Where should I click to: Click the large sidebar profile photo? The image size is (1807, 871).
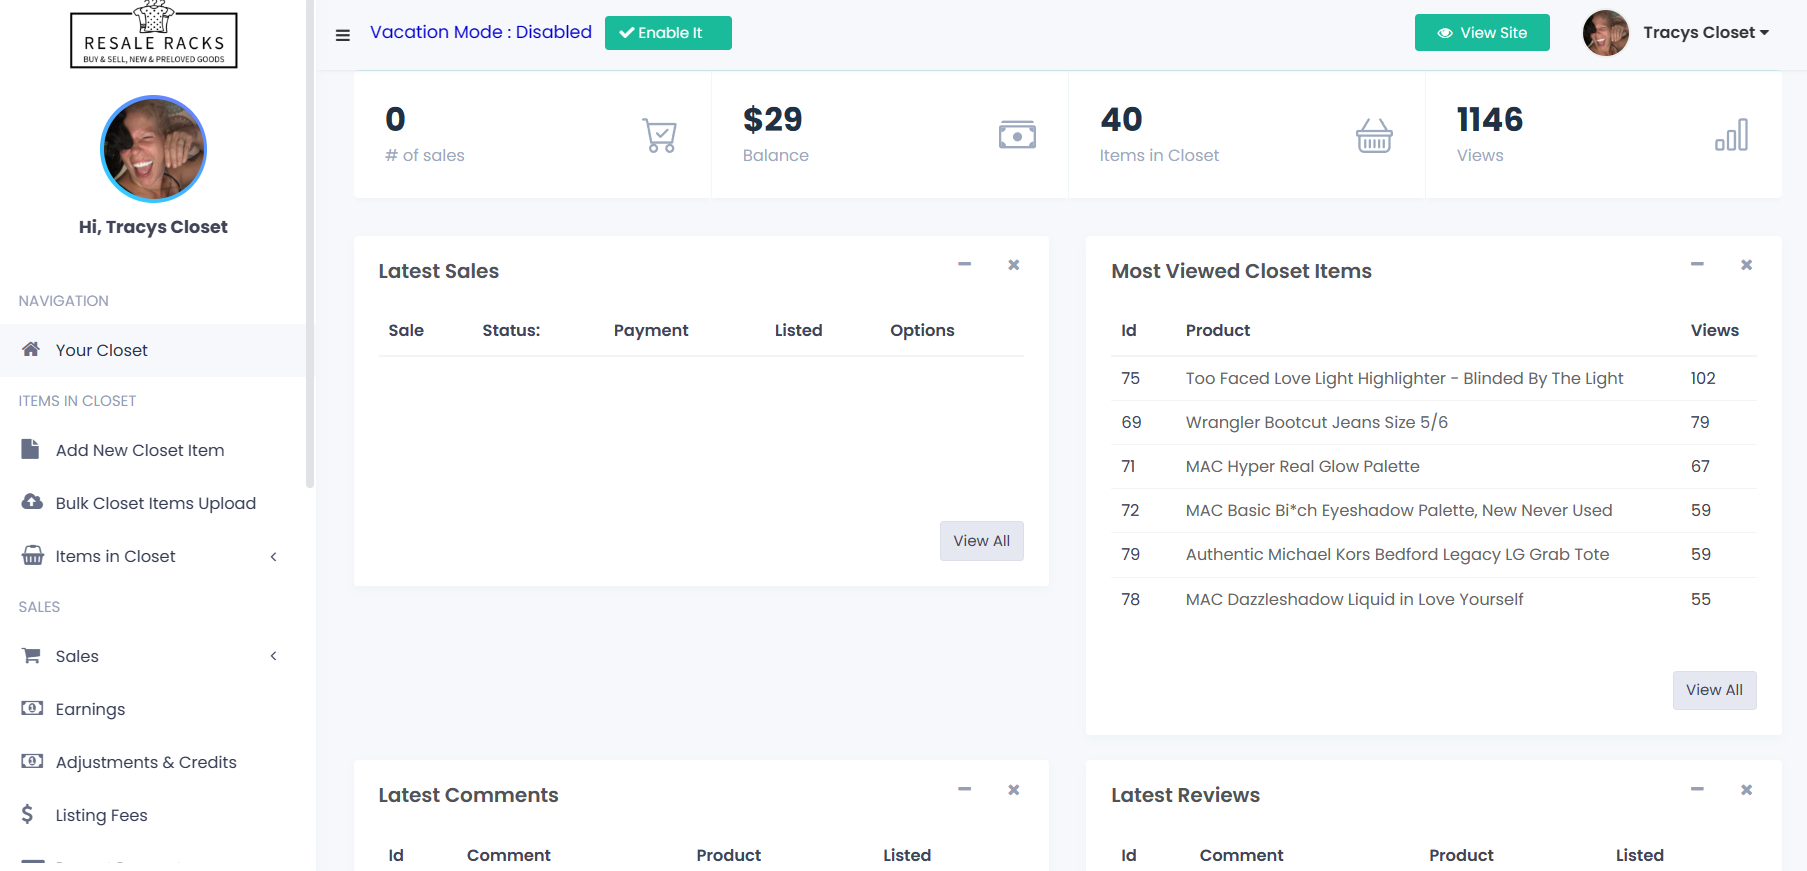(x=153, y=149)
